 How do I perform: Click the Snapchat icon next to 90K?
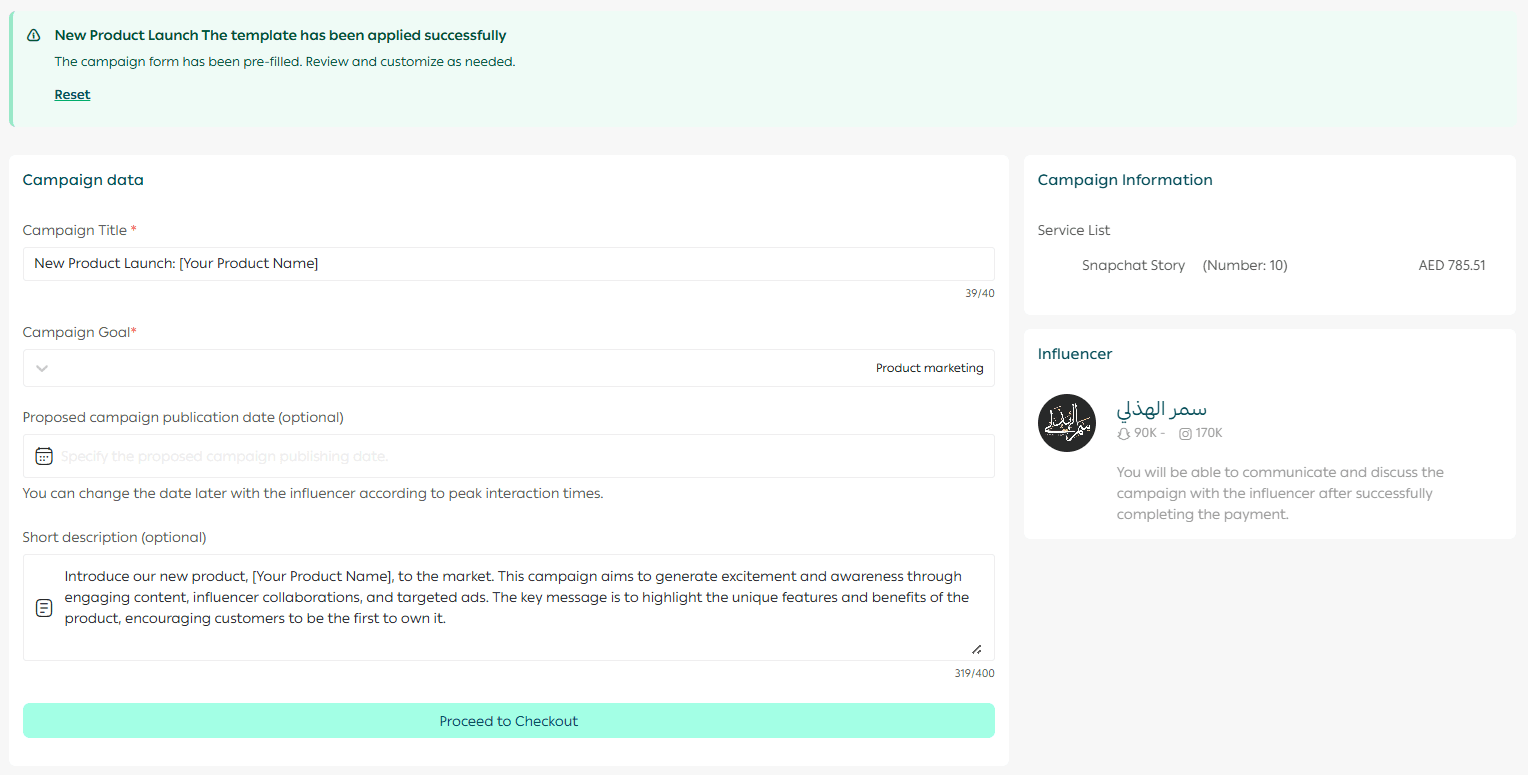pyautogui.click(x=1124, y=434)
